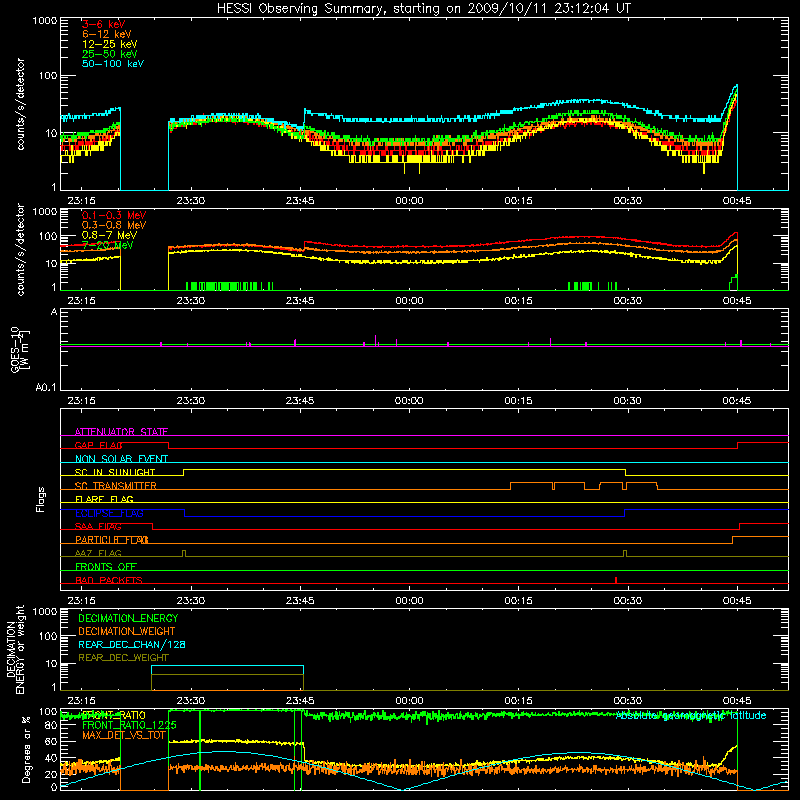Select the GAP_FLAG label

pyautogui.click(x=98, y=445)
